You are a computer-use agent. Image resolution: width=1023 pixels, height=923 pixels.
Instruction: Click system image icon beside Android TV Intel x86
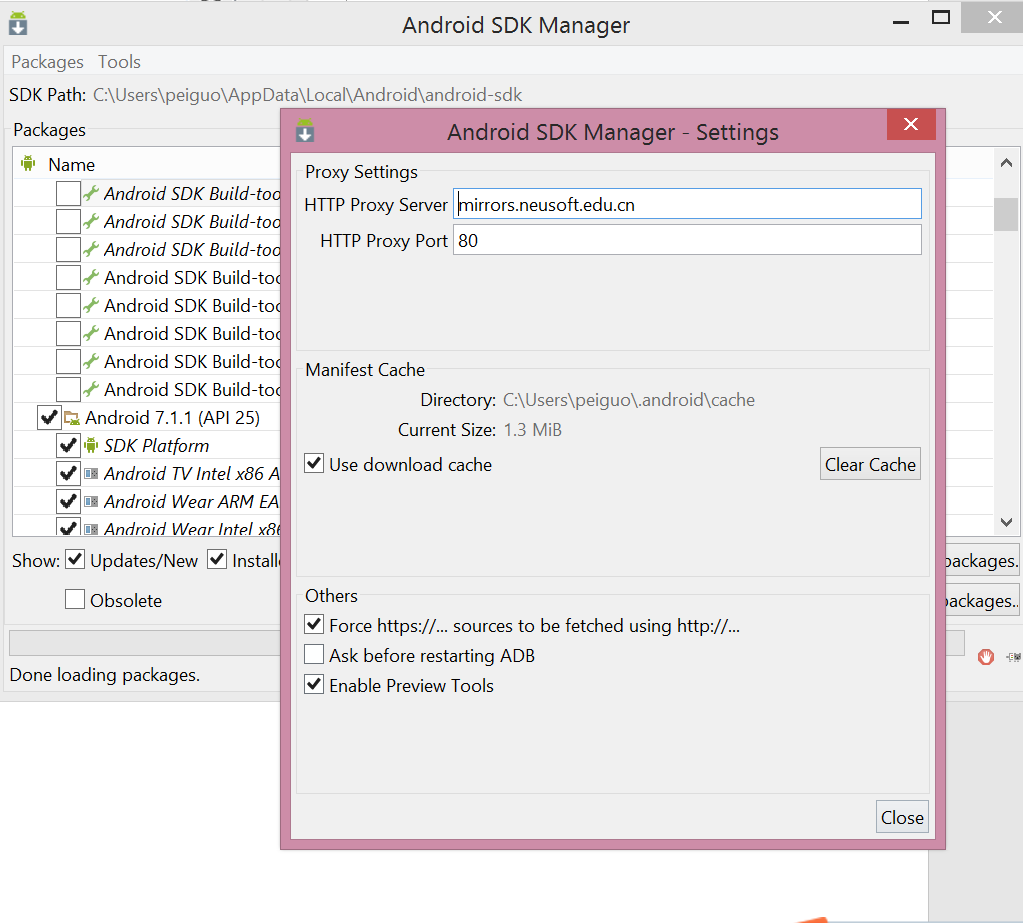tap(91, 474)
